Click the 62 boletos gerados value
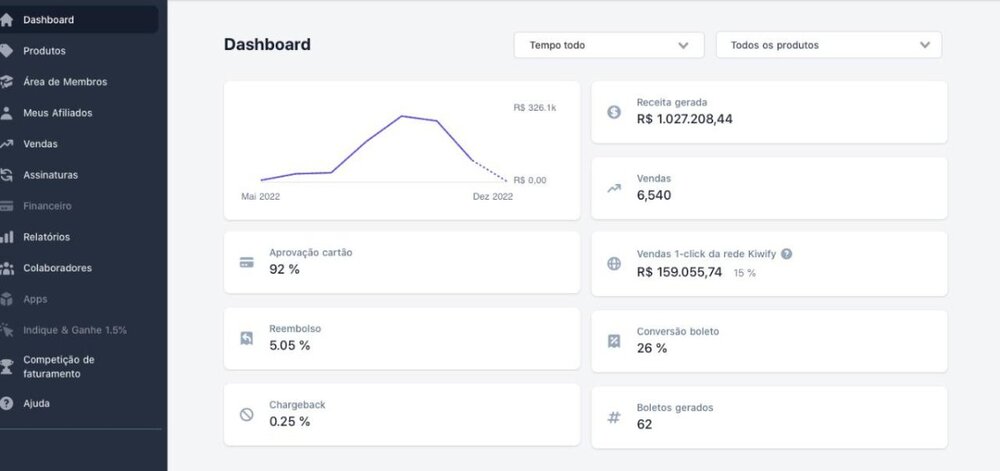 [x=644, y=424]
